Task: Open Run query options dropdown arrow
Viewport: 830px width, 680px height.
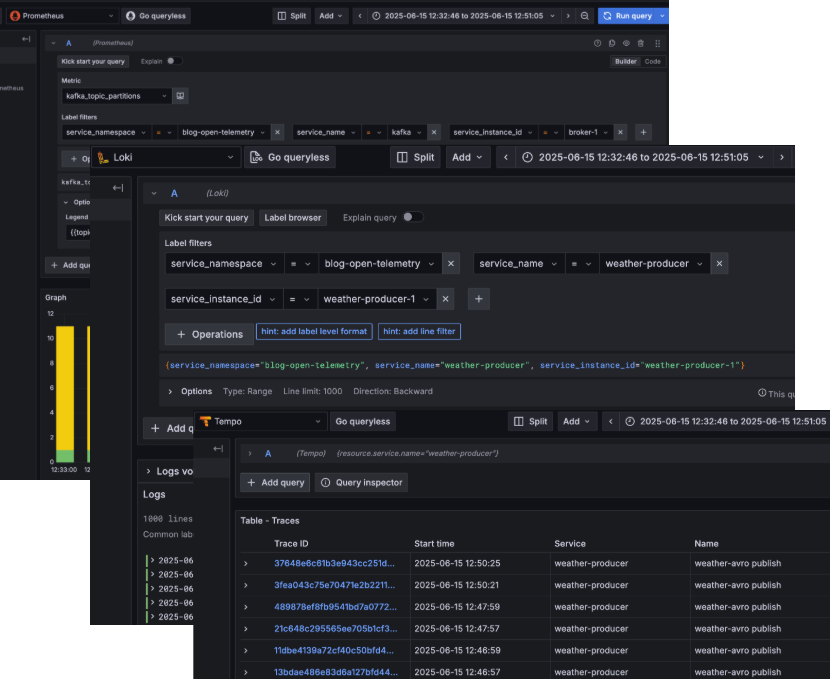Action: pos(662,16)
